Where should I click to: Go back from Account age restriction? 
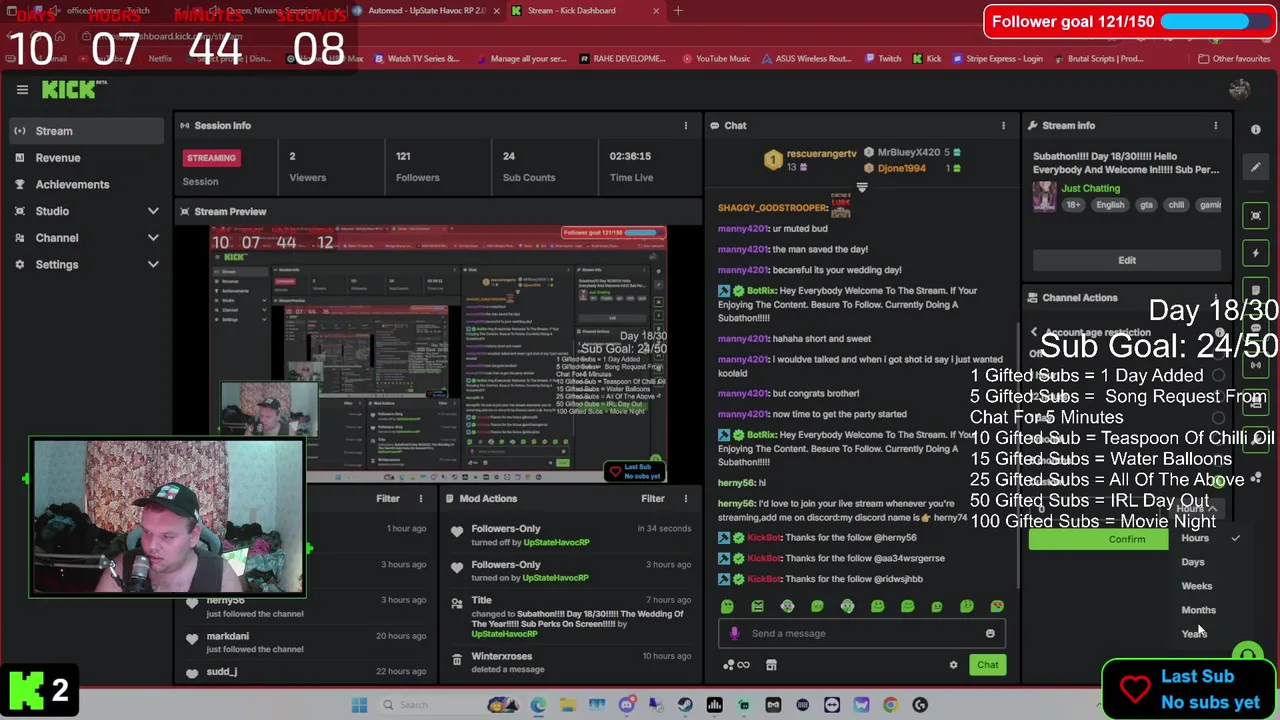coord(1034,332)
